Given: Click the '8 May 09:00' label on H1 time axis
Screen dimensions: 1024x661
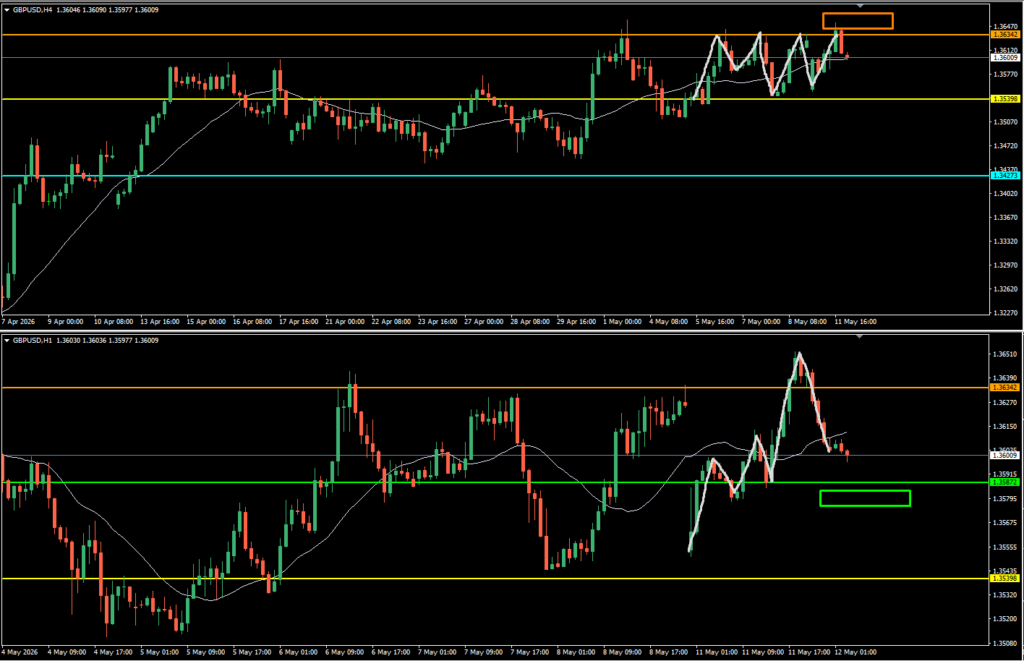Looking at the screenshot, I should pyautogui.click(x=622, y=652).
